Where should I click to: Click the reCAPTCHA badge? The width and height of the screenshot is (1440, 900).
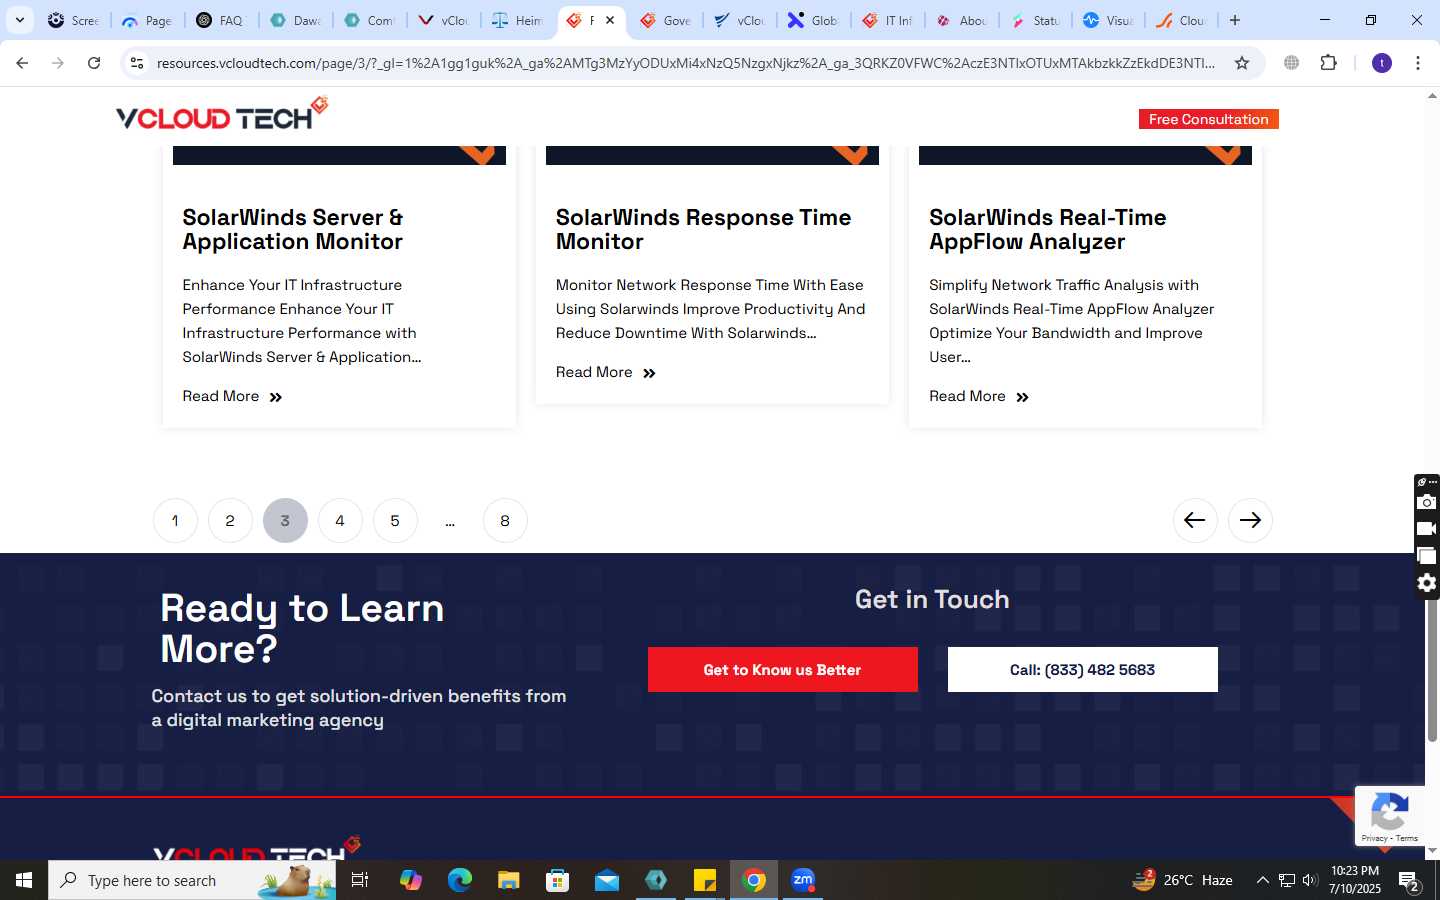pyautogui.click(x=1390, y=816)
